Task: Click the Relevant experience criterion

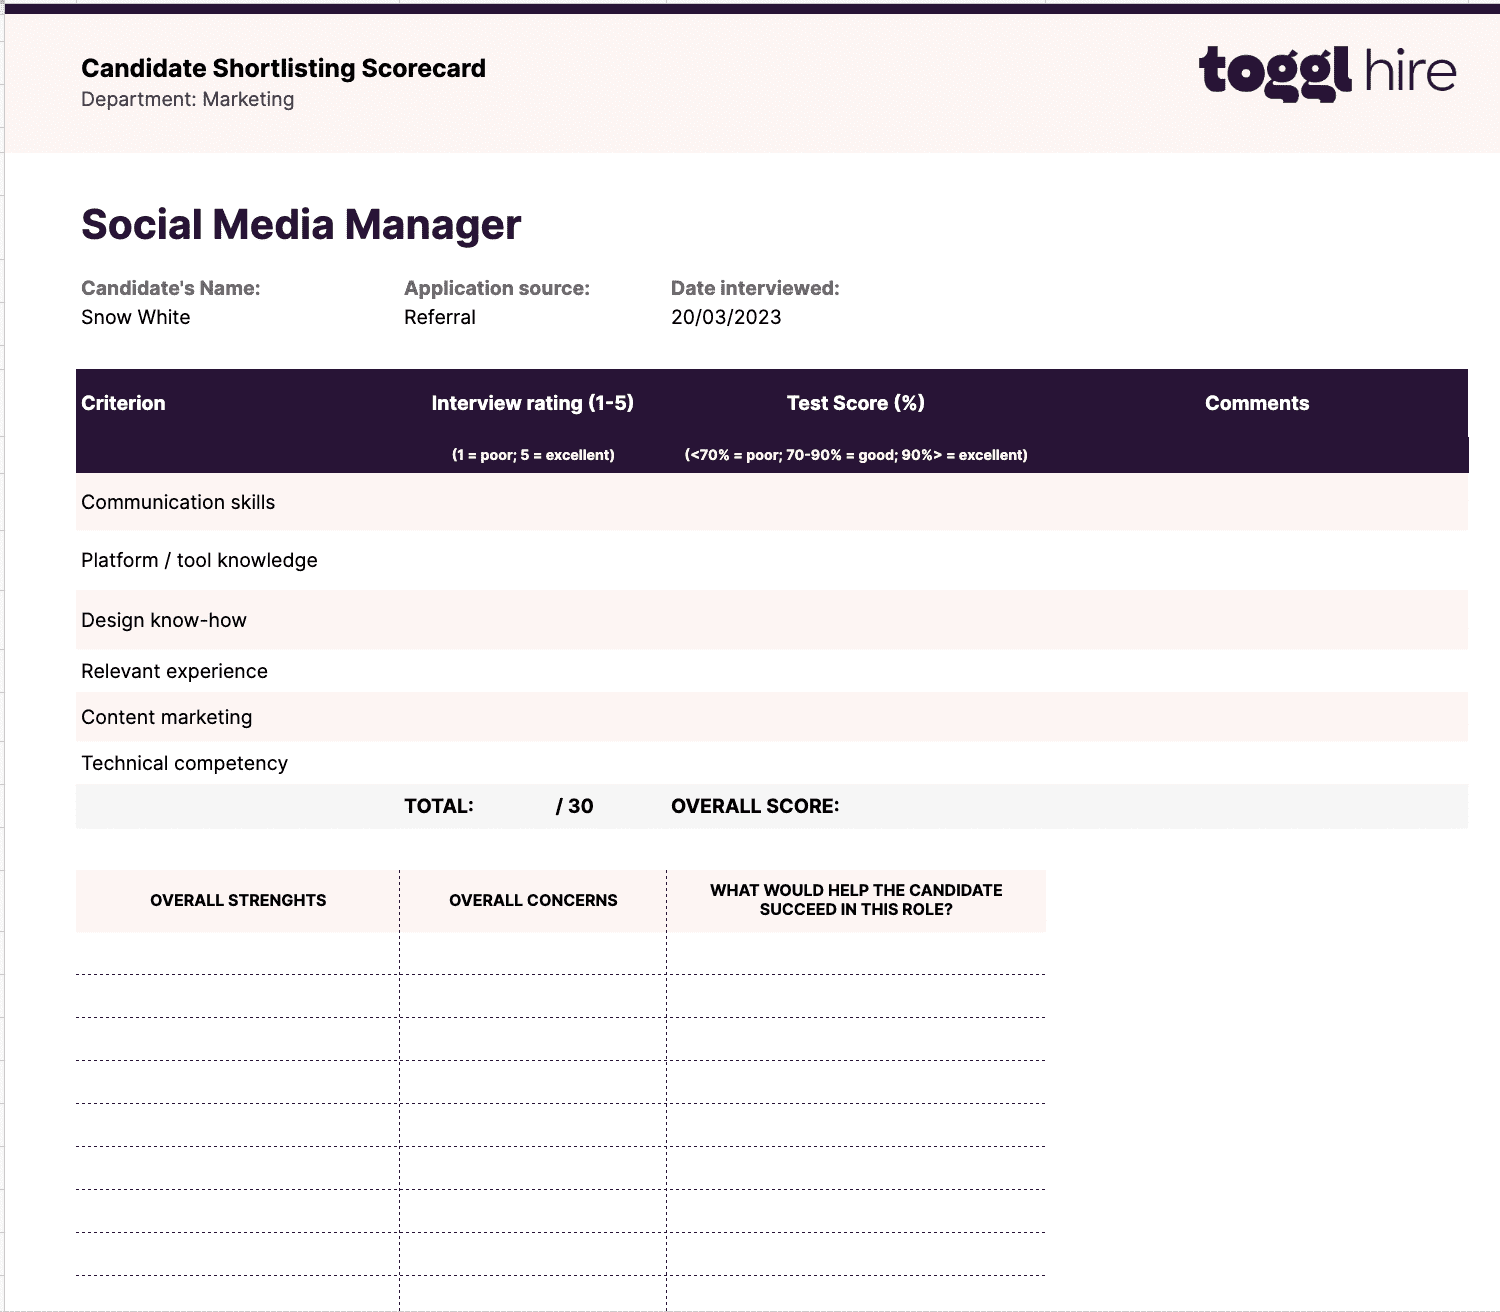Action: 175,671
